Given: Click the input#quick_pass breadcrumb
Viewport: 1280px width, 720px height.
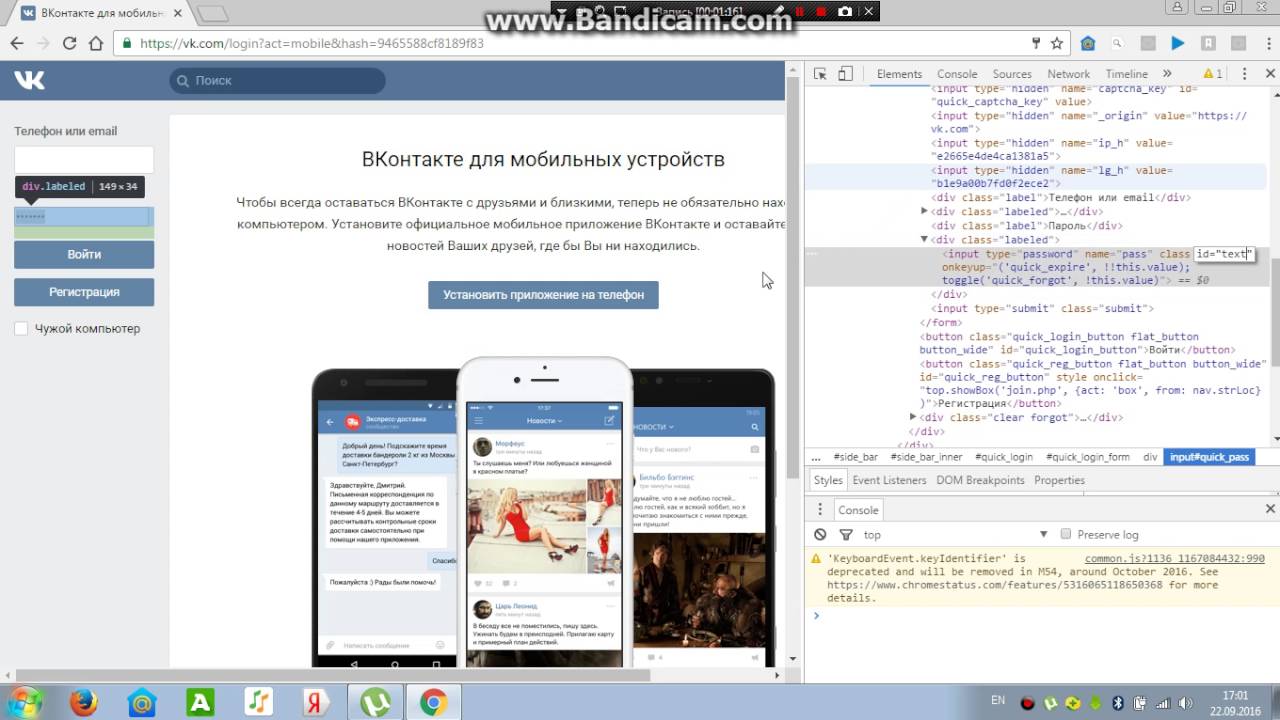Looking at the screenshot, I should point(1210,457).
